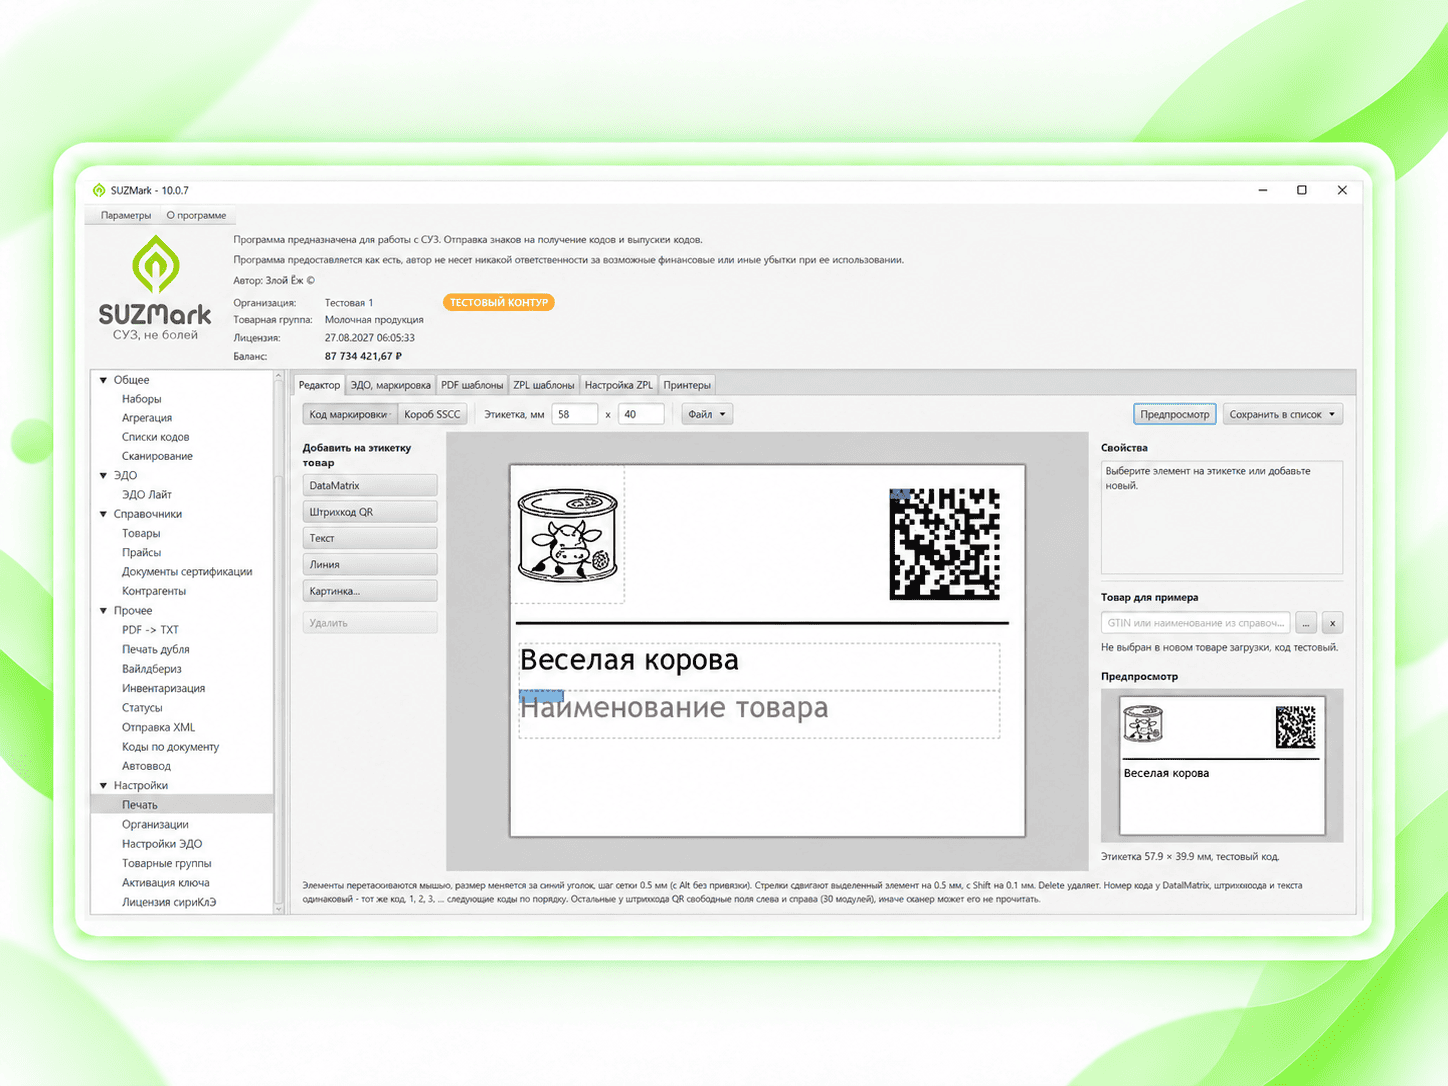Add a DataMatrix element to label

(x=370, y=485)
